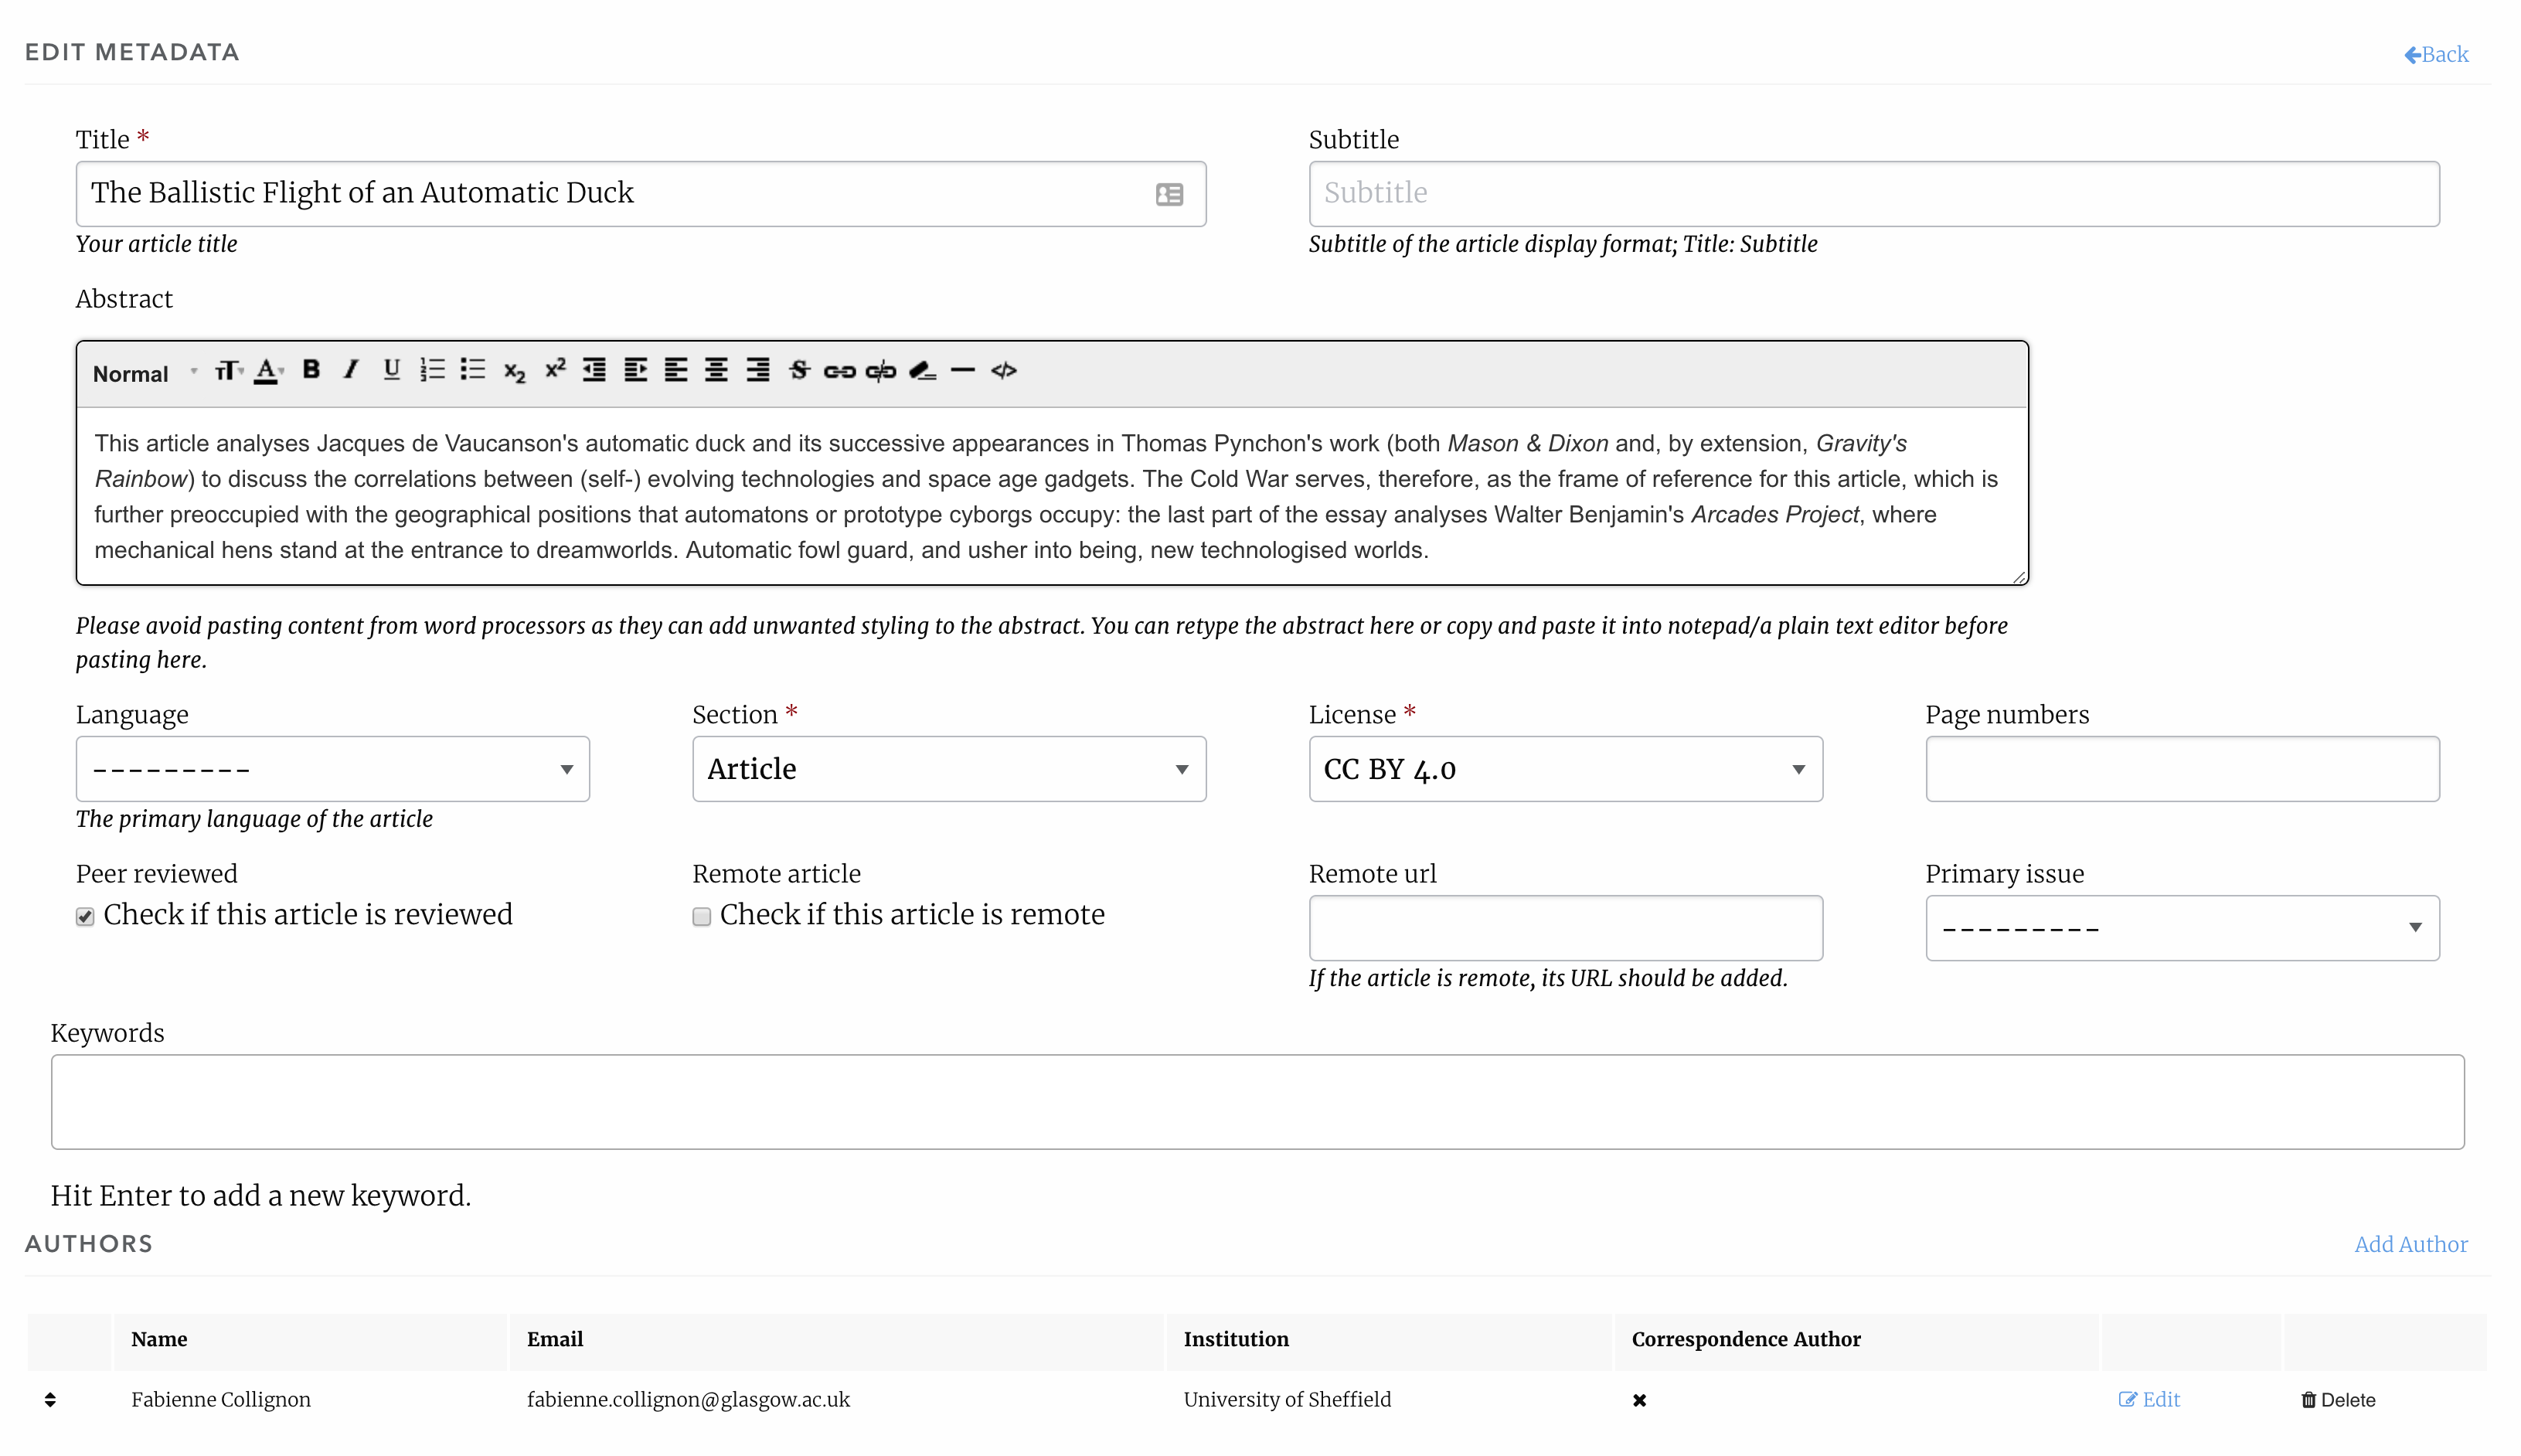Toggle HTML source code view
This screenshot has height=1456, width=2521.
[x=1004, y=370]
